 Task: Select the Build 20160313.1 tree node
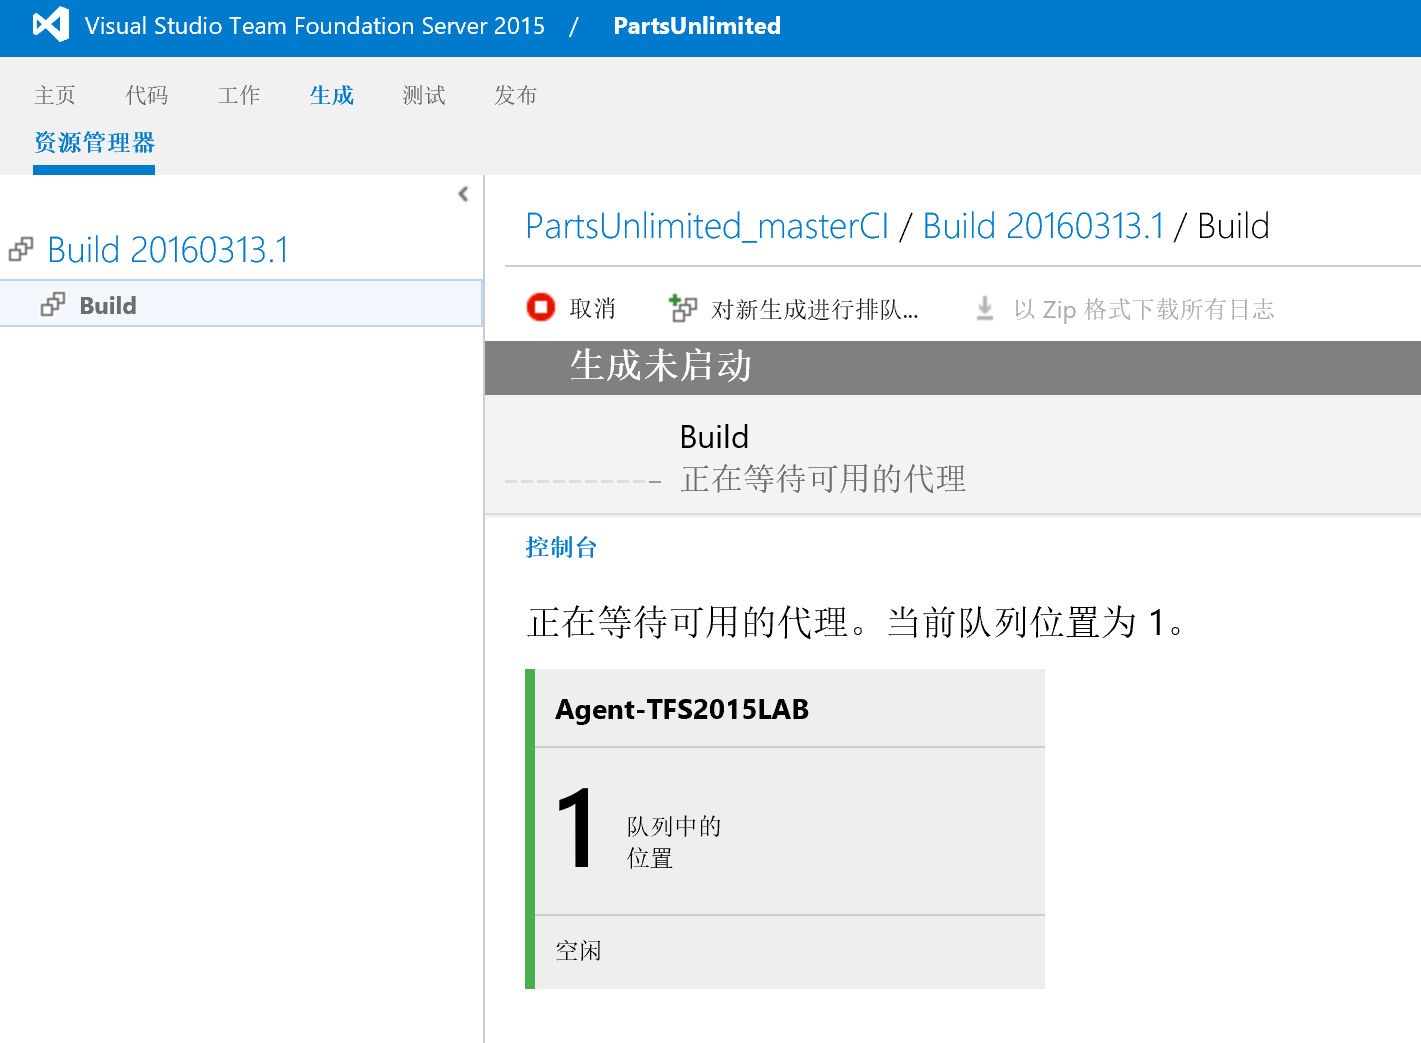click(168, 250)
